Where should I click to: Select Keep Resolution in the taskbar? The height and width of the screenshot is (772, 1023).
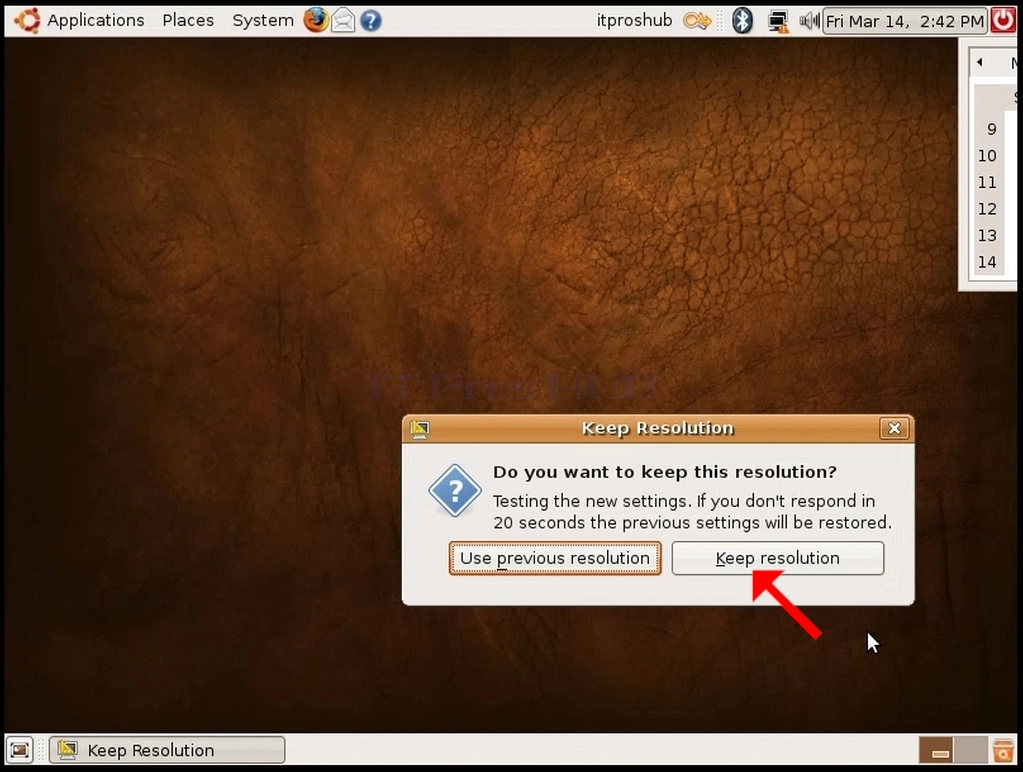click(167, 750)
